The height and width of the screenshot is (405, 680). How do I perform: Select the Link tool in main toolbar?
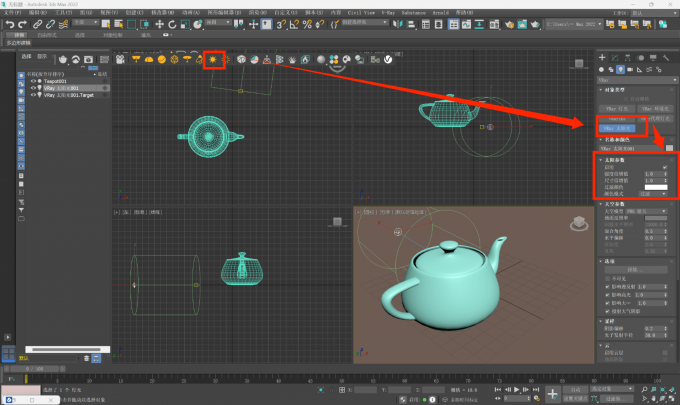pyautogui.click(x=37, y=24)
